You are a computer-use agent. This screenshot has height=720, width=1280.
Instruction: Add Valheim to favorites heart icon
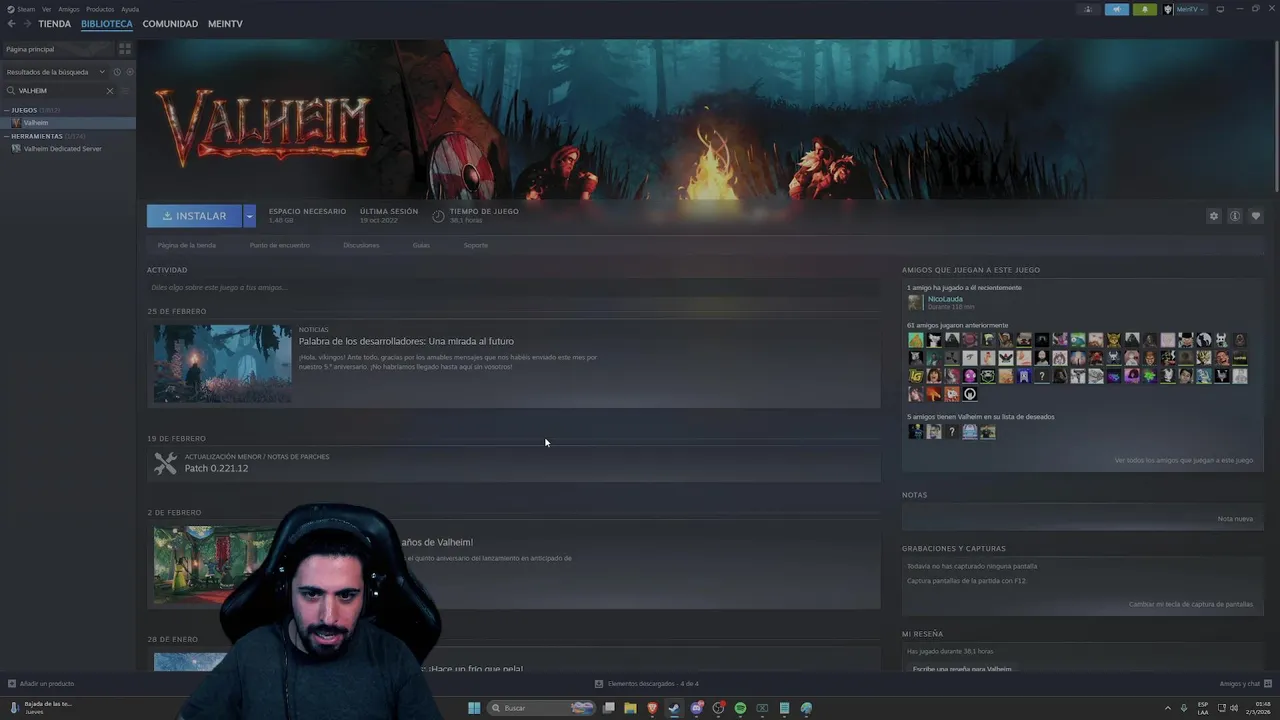(x=1256, y=216)
